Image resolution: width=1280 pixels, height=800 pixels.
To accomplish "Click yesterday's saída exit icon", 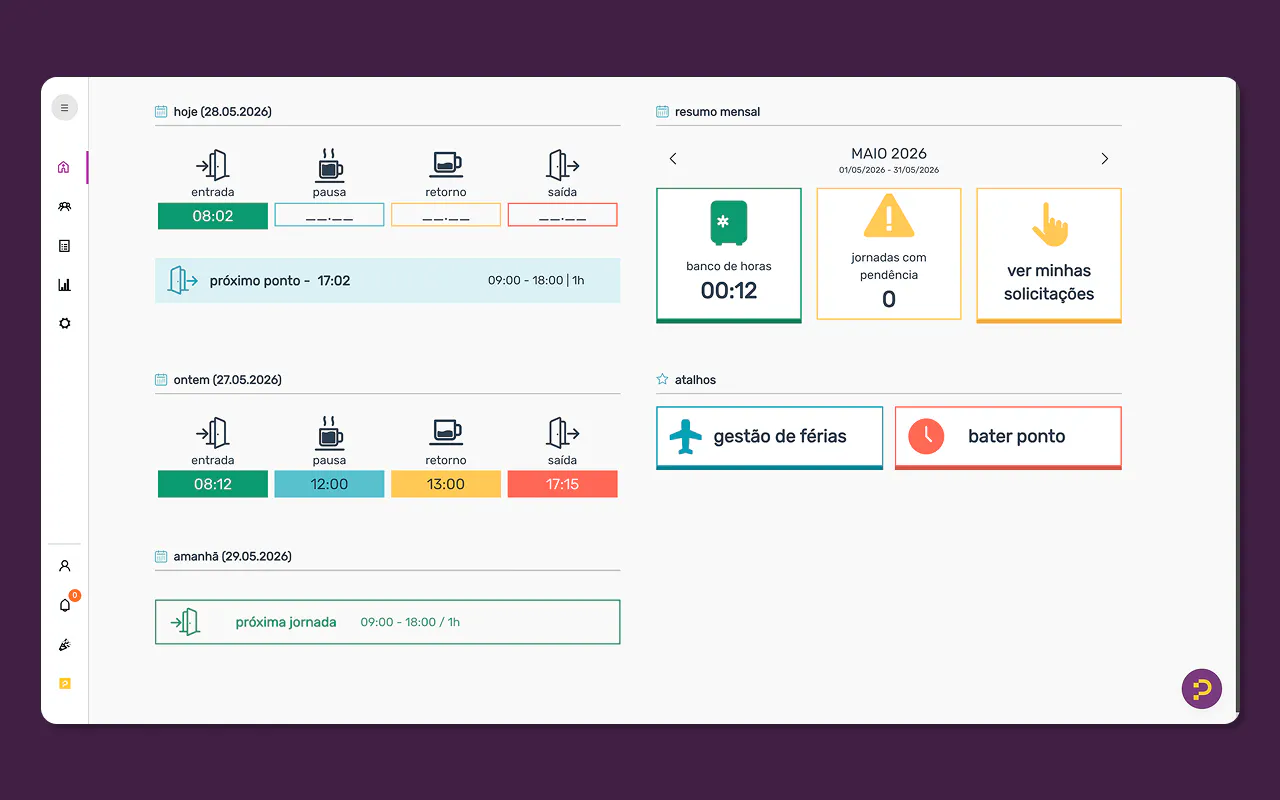I will click(x=563, y=433).
